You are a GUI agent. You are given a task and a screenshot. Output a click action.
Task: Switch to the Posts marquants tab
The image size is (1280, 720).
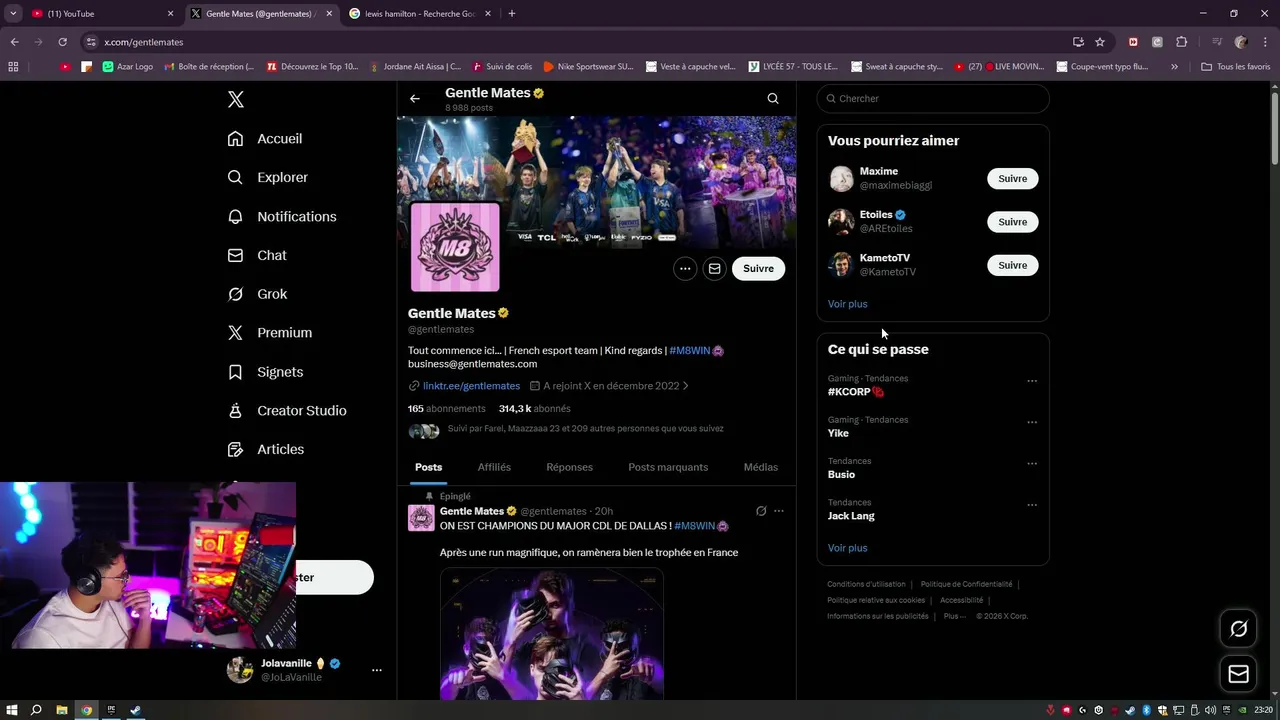click(668, 467)
